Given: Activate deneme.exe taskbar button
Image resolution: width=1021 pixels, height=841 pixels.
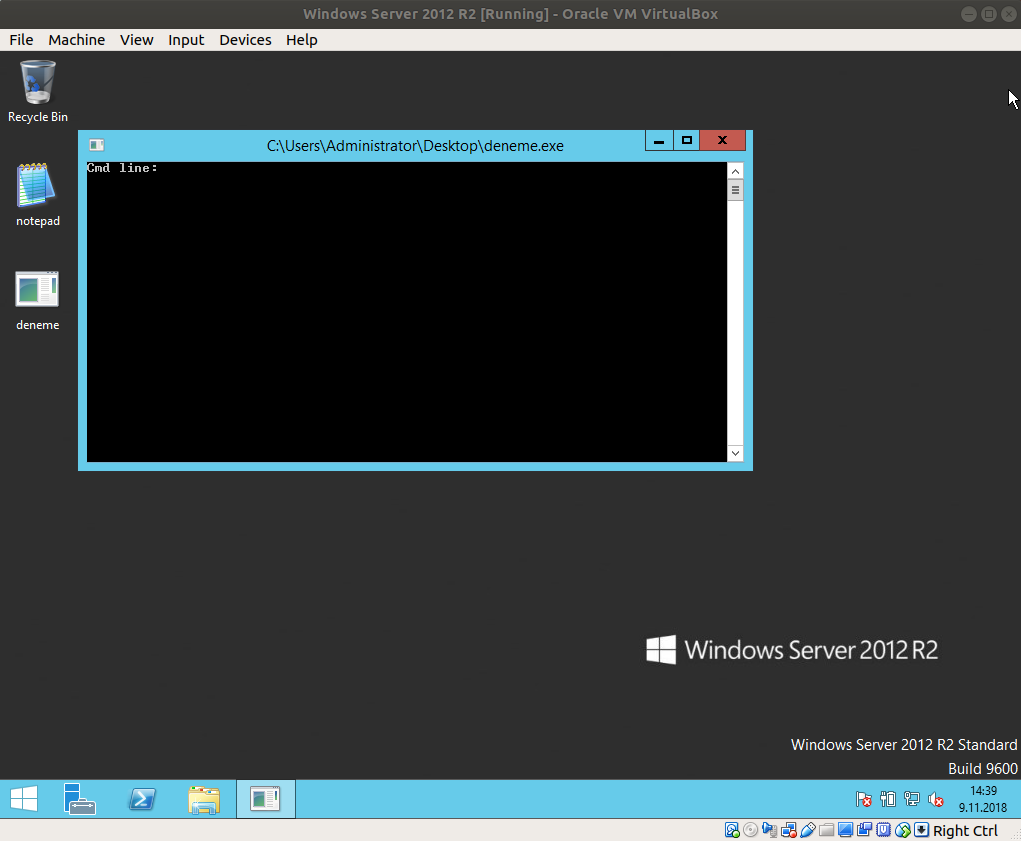Looking at the screenshot, I should click(265, 799).
